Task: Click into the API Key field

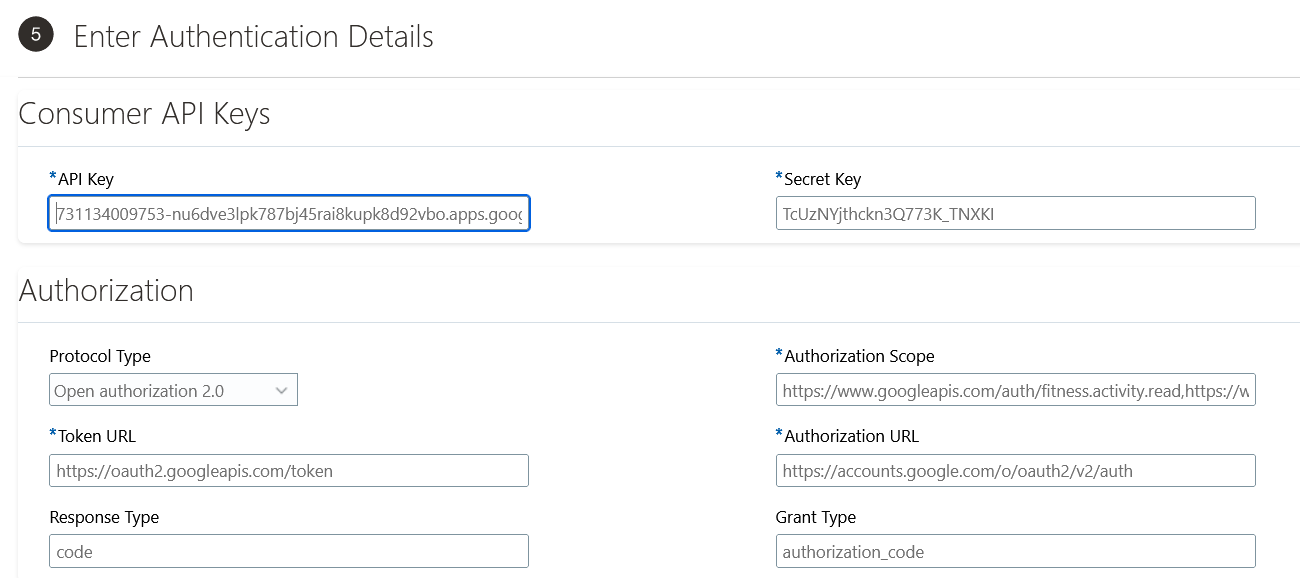Action: pyautogui.click(x=288, y=214)
